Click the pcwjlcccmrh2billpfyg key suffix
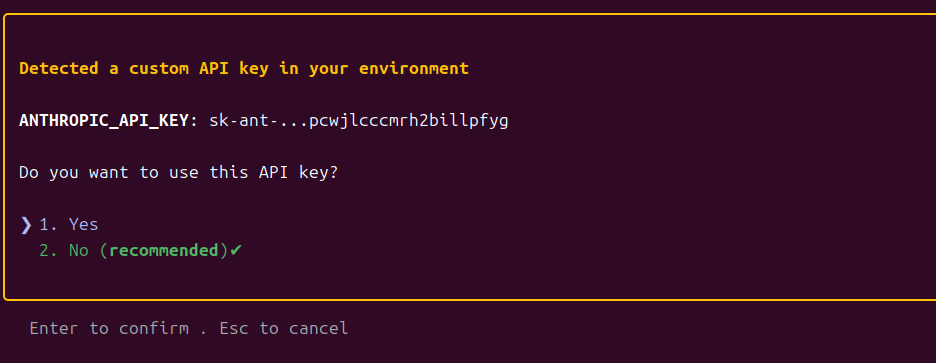 click(408, 121)
